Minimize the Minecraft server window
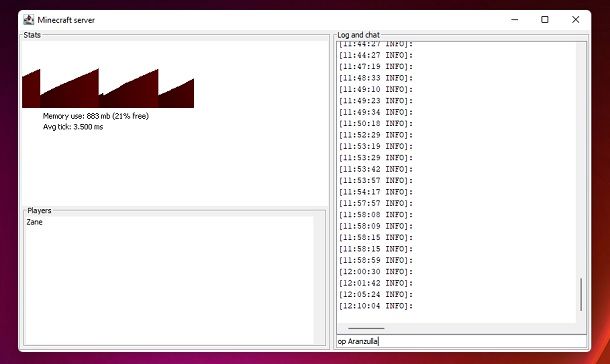Viewport: 610px width, 364px height. click(515, 19)
